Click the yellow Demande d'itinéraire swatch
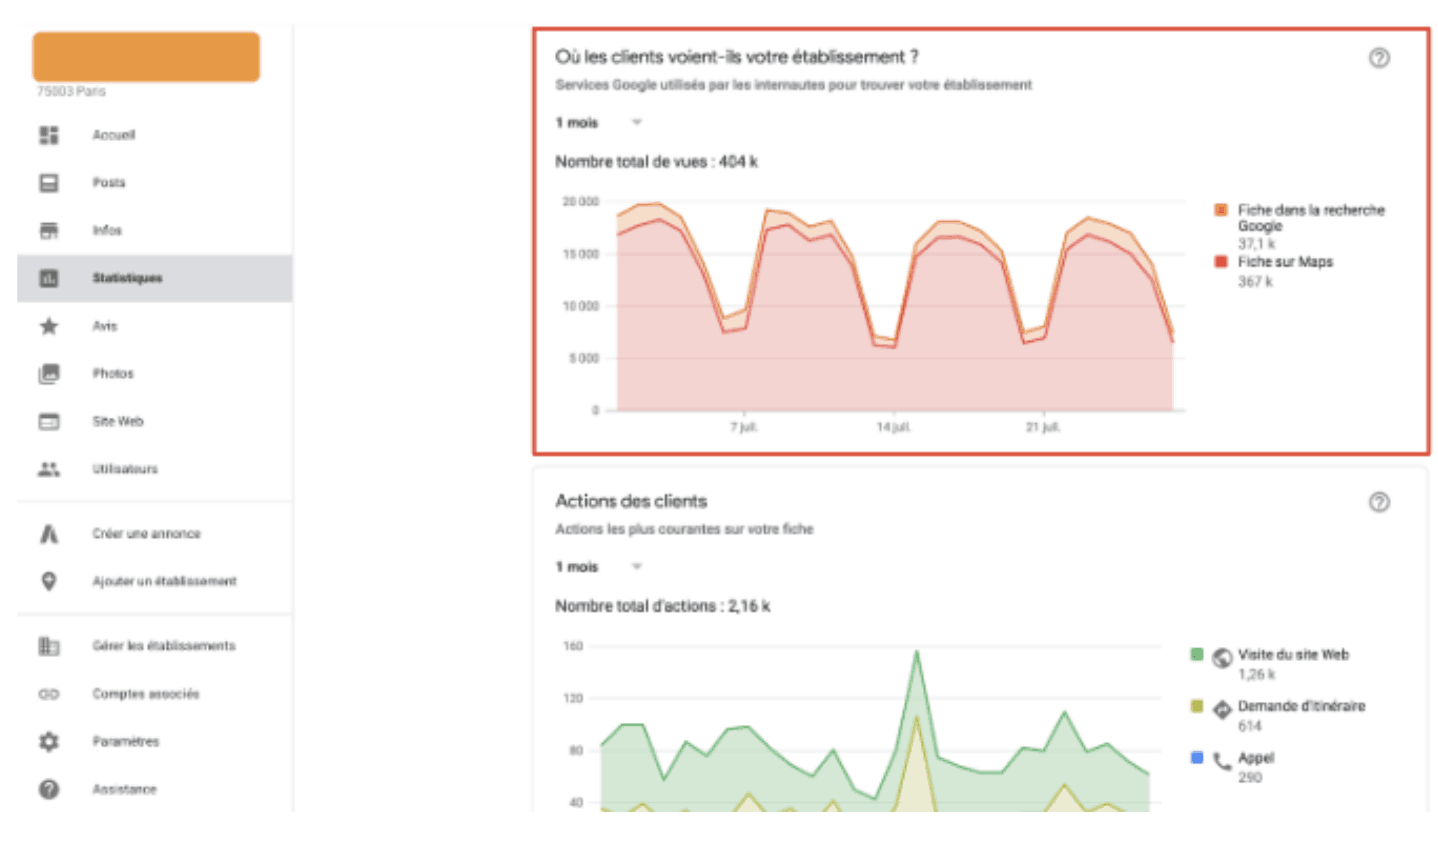 [x=1196, y=706]
